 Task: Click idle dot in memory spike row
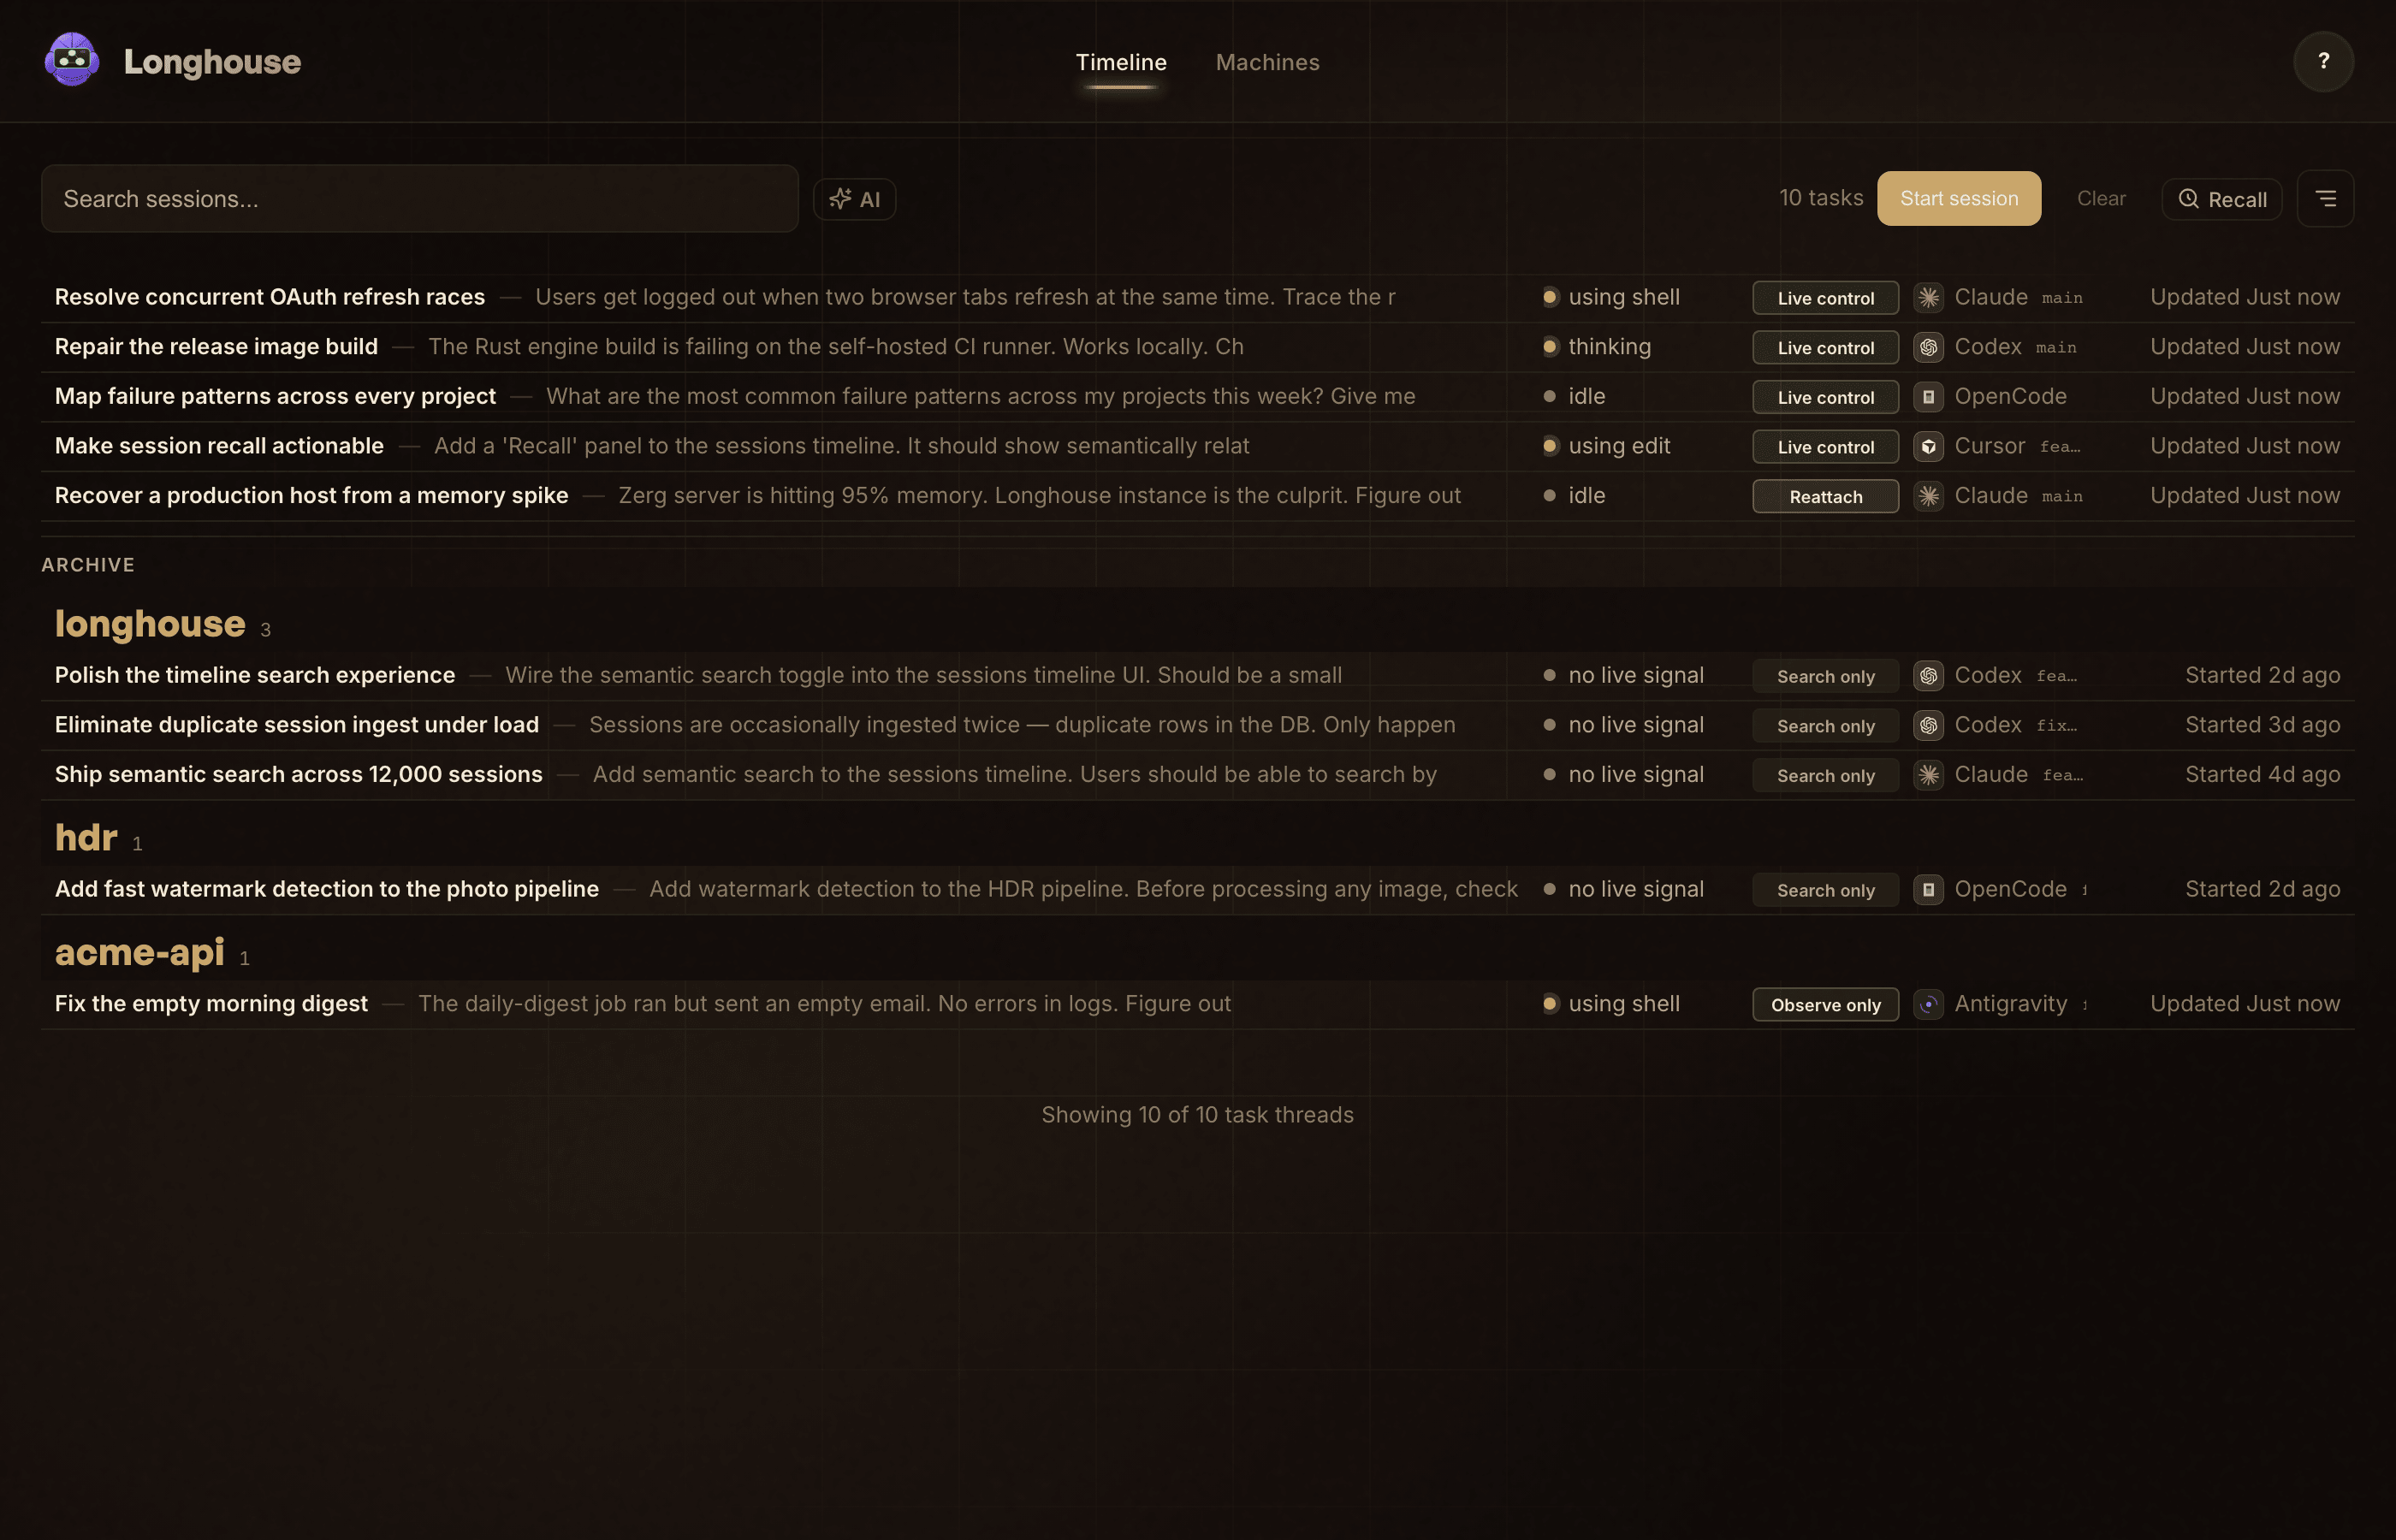[1550, 496]
